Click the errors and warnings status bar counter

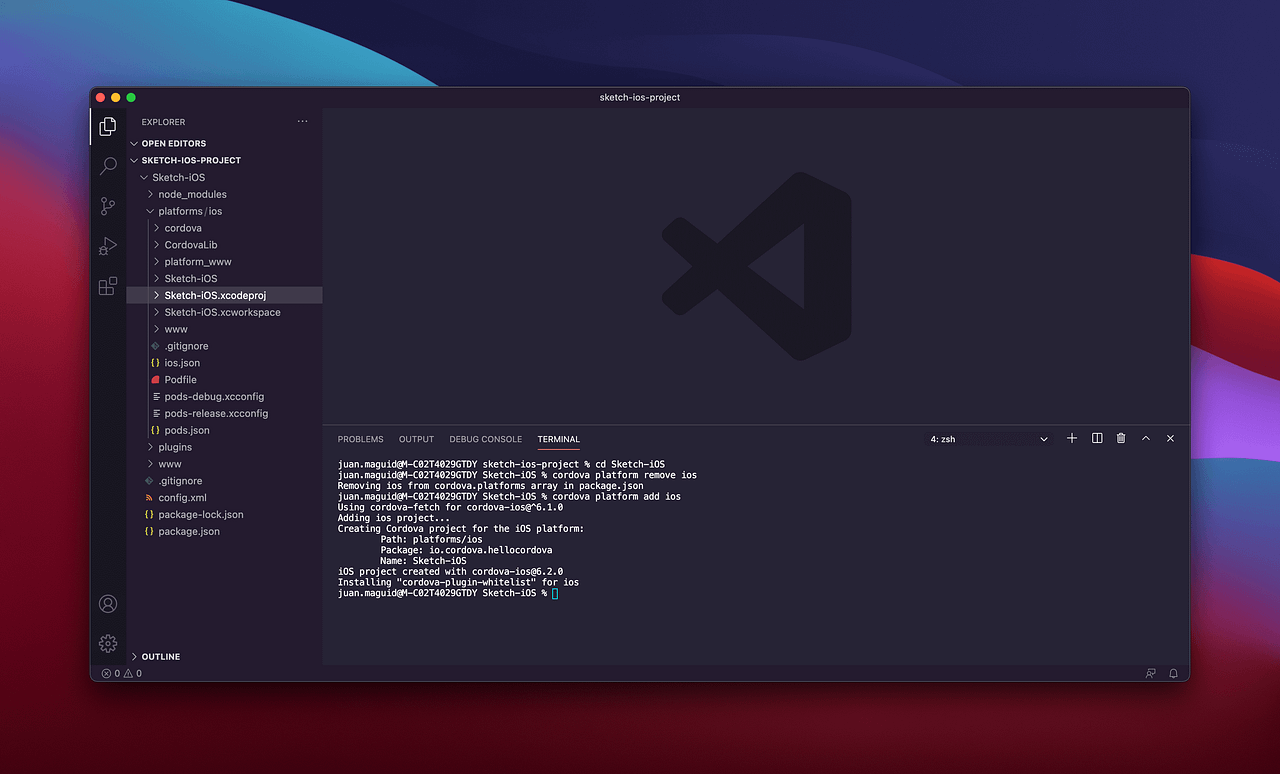click(x=122, y=673)
